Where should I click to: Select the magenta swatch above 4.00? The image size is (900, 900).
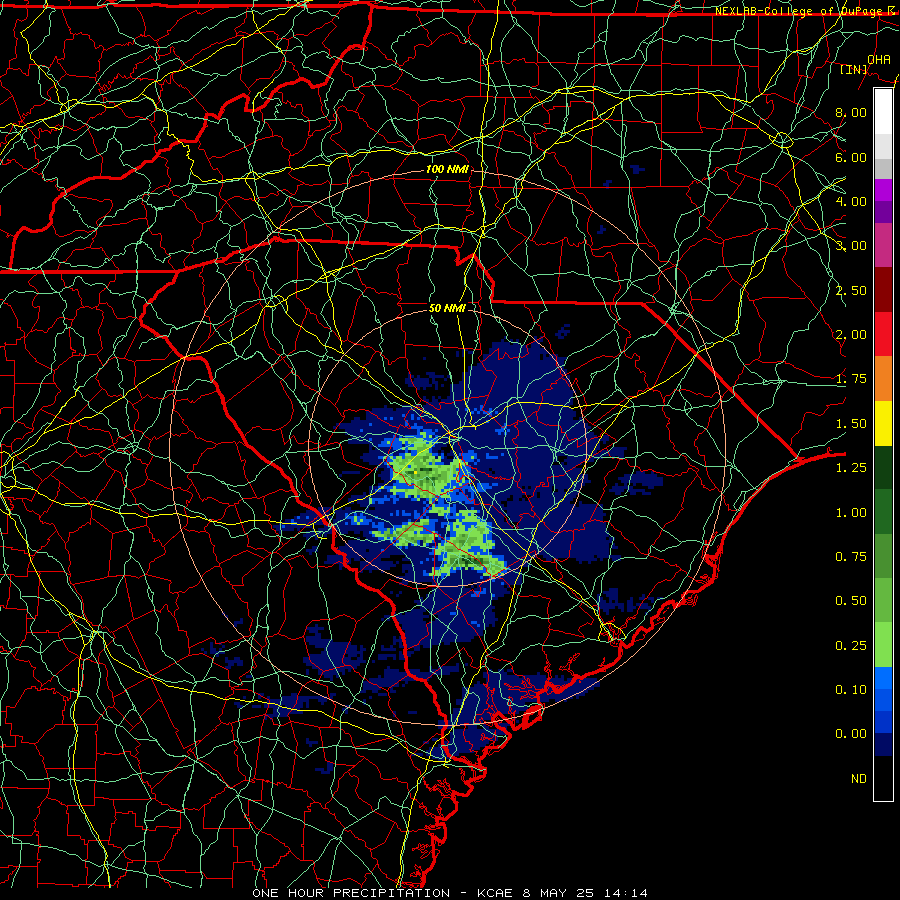click(883, 190)
